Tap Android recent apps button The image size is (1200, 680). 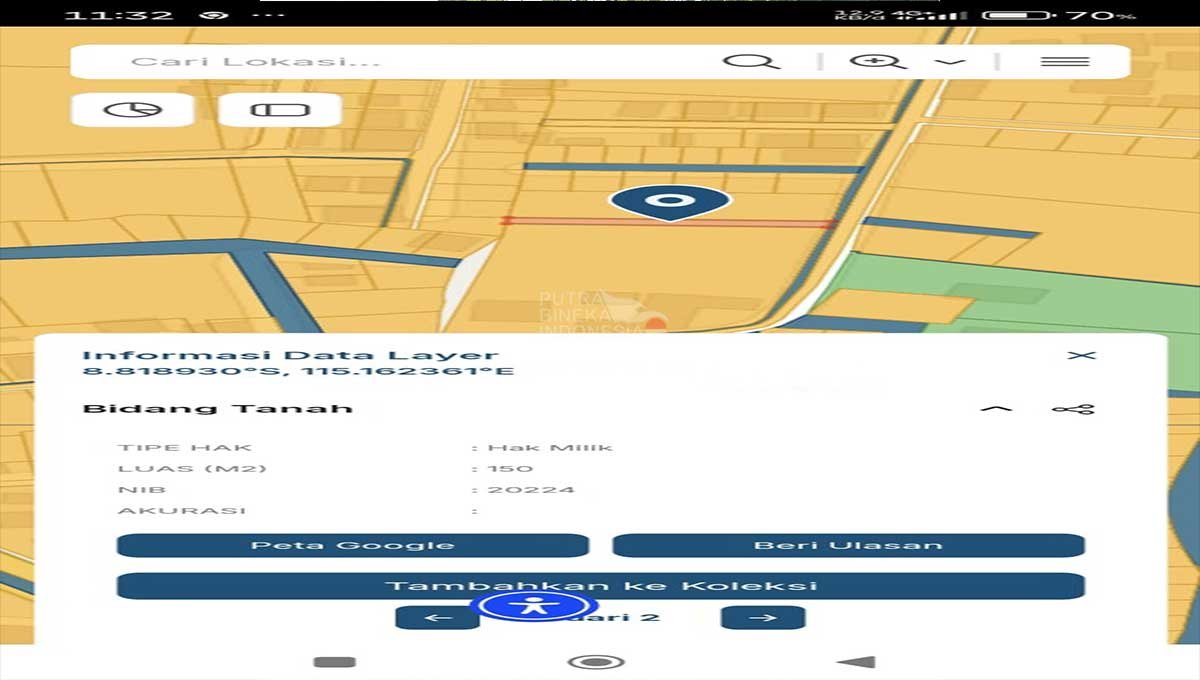point(334,662)
